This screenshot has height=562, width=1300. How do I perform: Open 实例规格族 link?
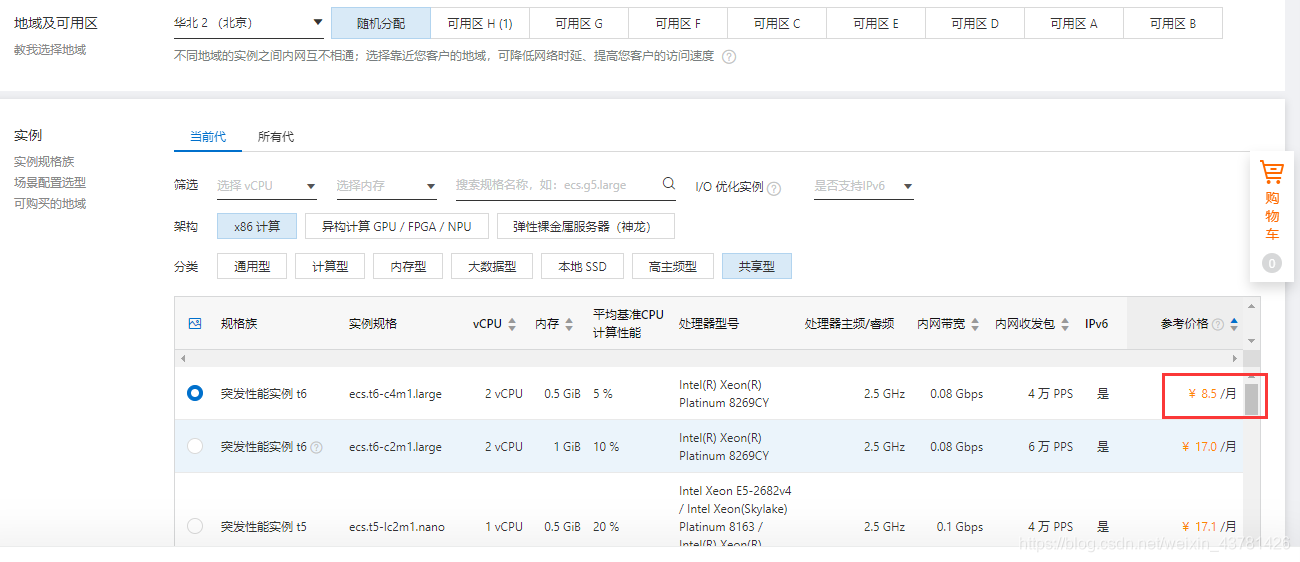coord(44,161)
